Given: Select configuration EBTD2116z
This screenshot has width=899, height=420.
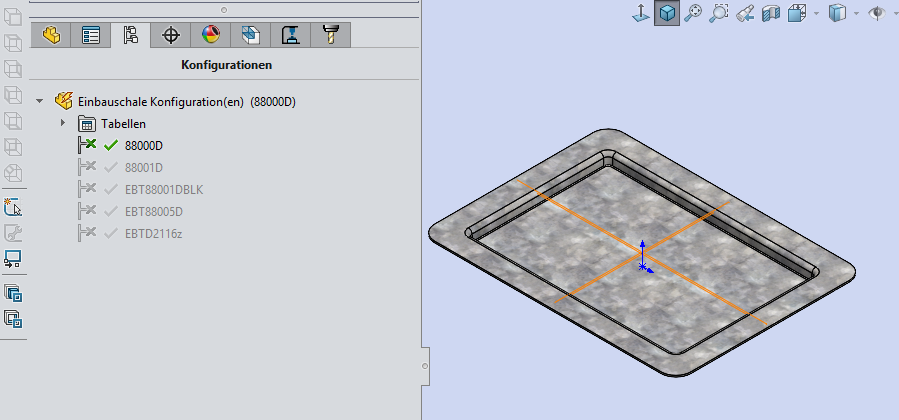Looking at the screenshot, I should tap(153, 234).
